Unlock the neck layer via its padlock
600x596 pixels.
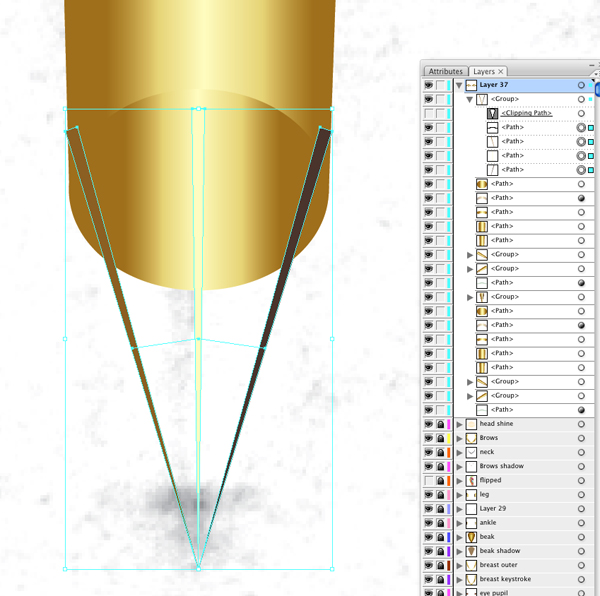(440, 453)
